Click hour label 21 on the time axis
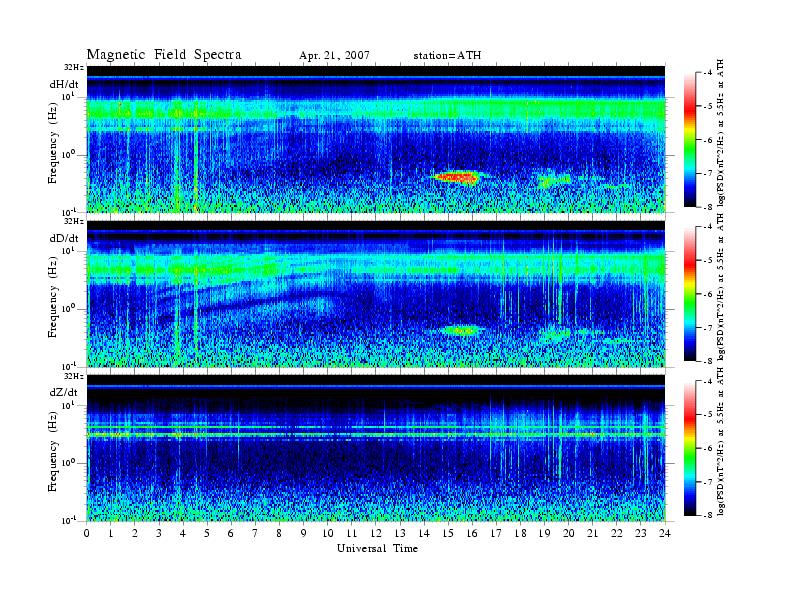The image size is (792, 612). click(593, 533)
